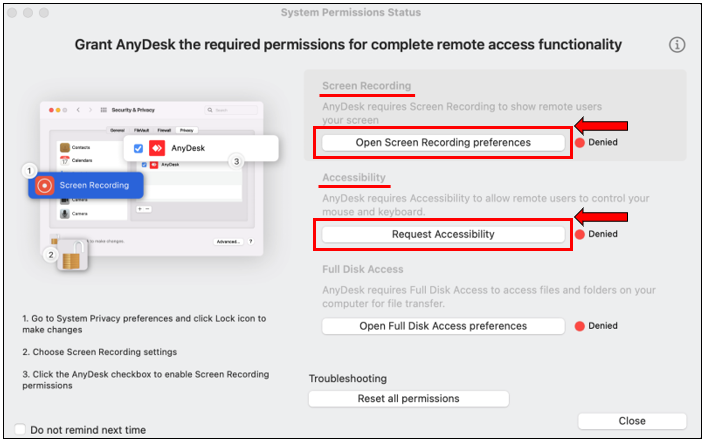Click the Request Accessibility button
The height and width of the screenshot is (442, 705).
tap(443, 234)
